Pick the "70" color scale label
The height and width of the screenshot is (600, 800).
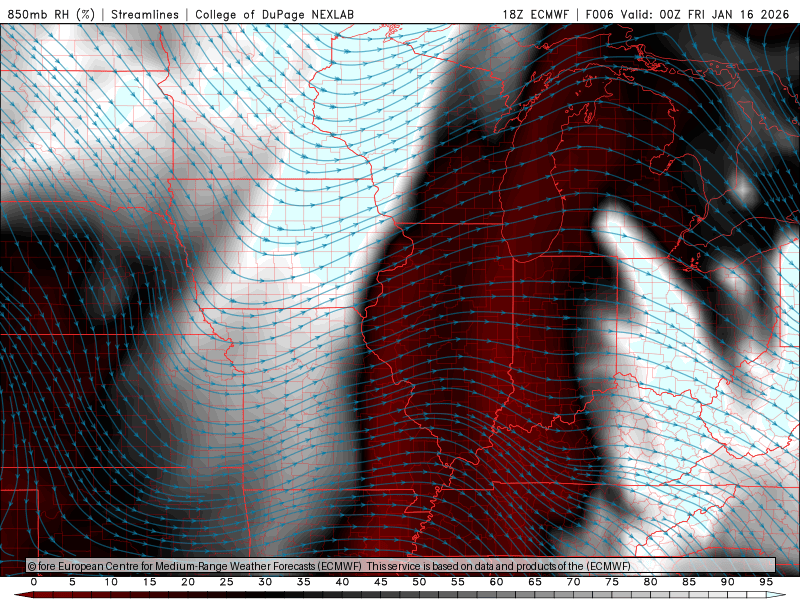pyautogui.click(x=573, y=582)
